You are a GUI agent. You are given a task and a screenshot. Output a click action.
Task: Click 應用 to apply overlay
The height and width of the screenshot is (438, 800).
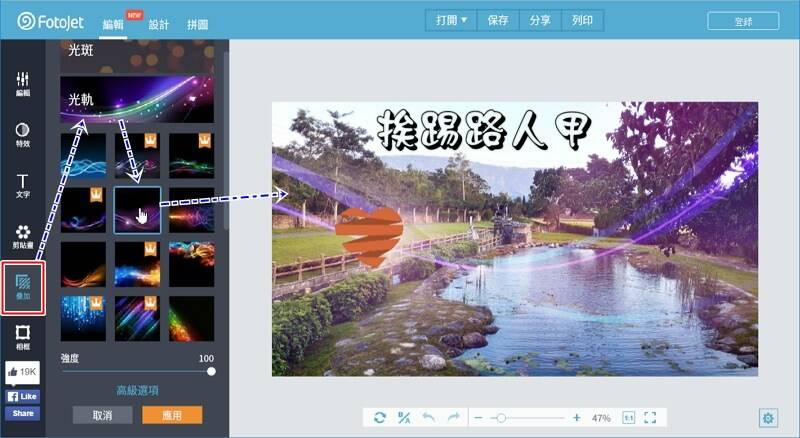click(x=172, y=415)
